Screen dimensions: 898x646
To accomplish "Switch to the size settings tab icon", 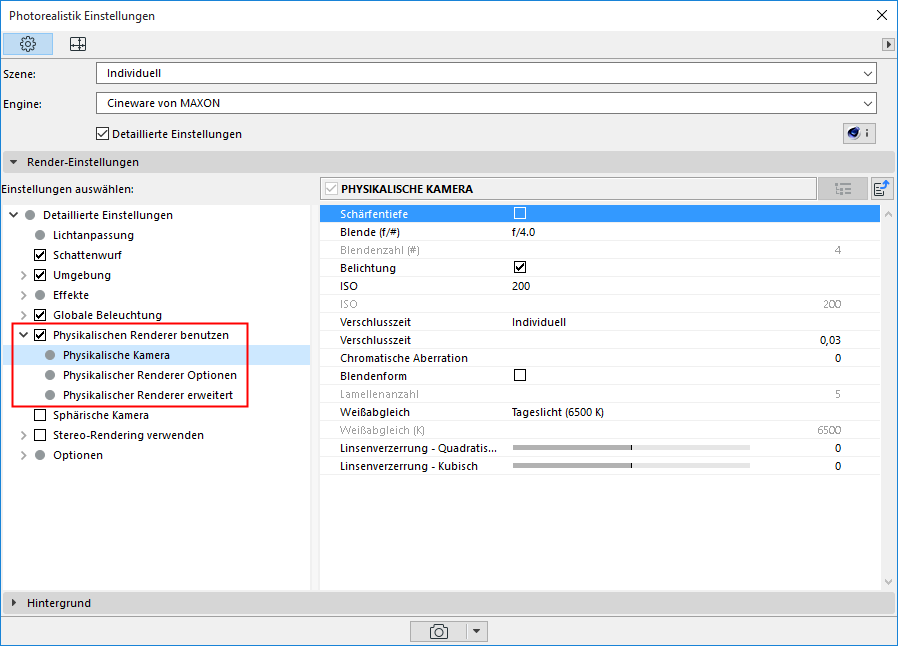I will (x=78, y=44).
